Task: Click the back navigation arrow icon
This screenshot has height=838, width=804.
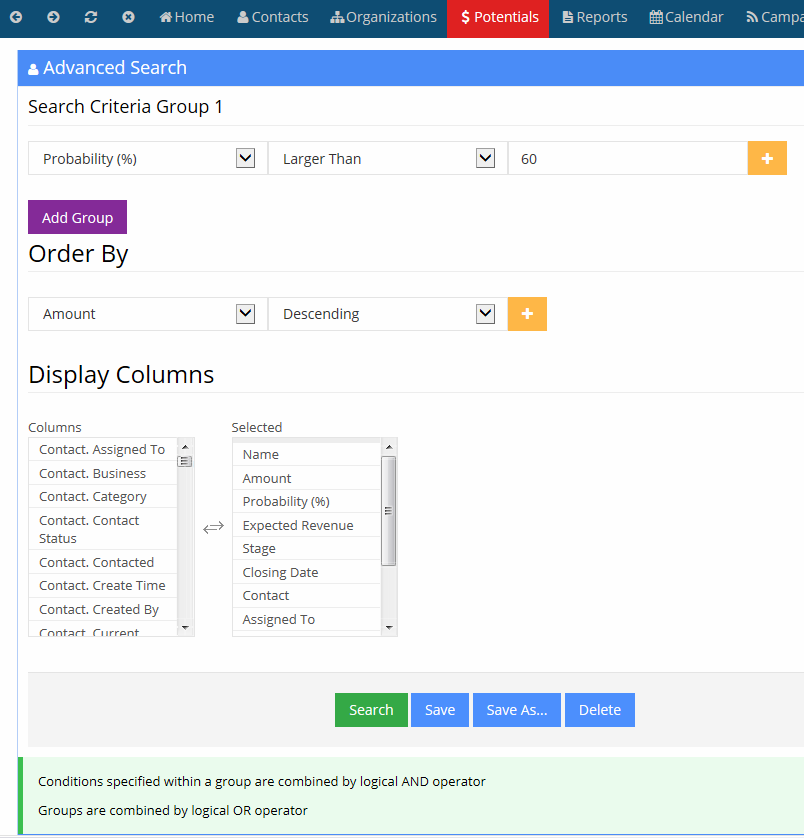Action: [15, 16]
